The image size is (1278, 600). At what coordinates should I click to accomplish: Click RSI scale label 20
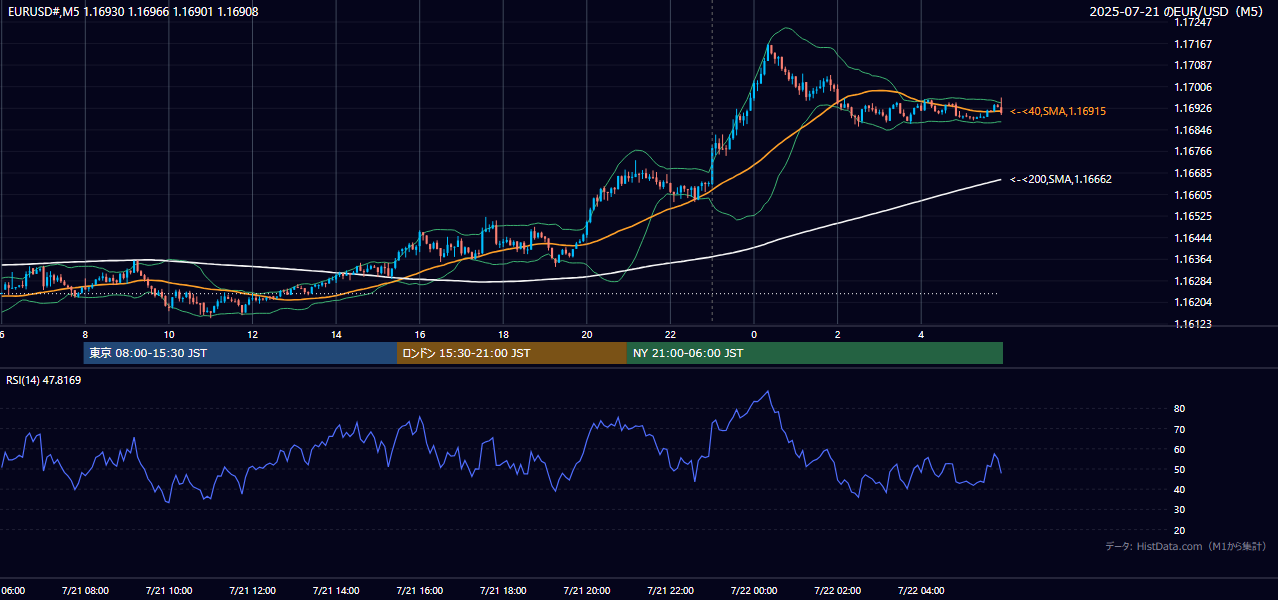[x=1179, y=530]
